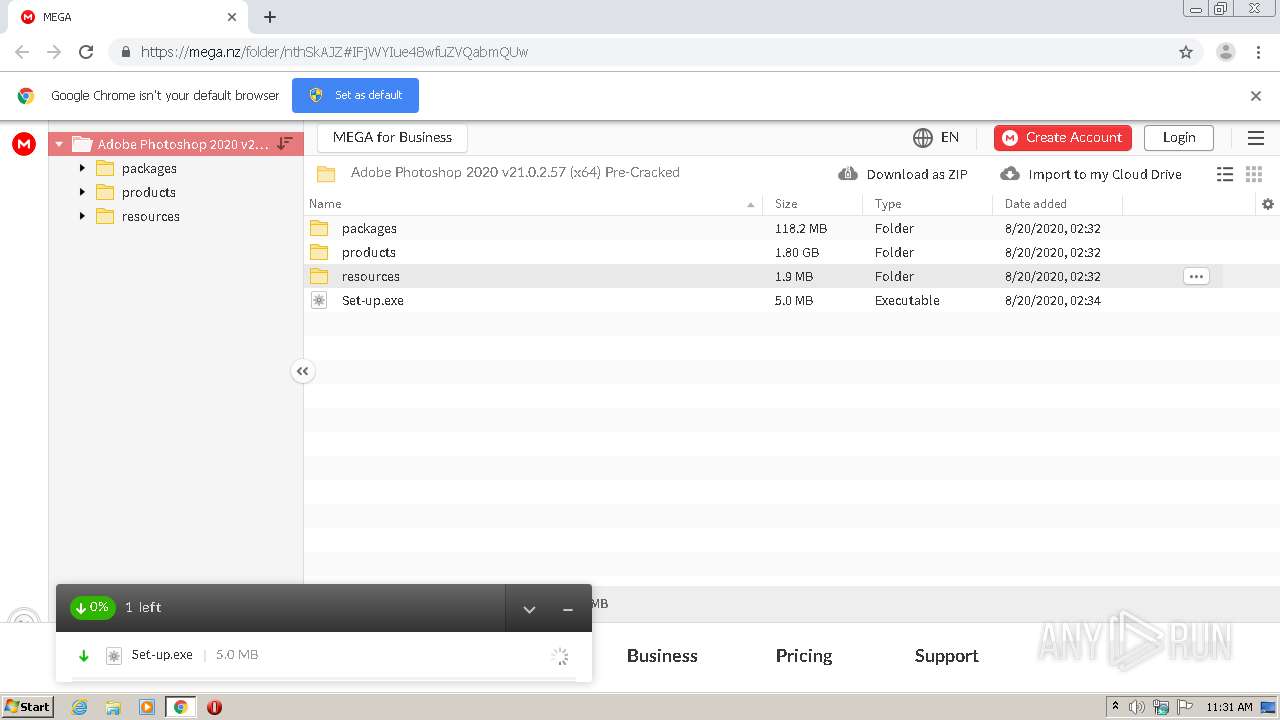
Task: Open Chrome profile avatar icon
Action: [x=1226, y=52]
